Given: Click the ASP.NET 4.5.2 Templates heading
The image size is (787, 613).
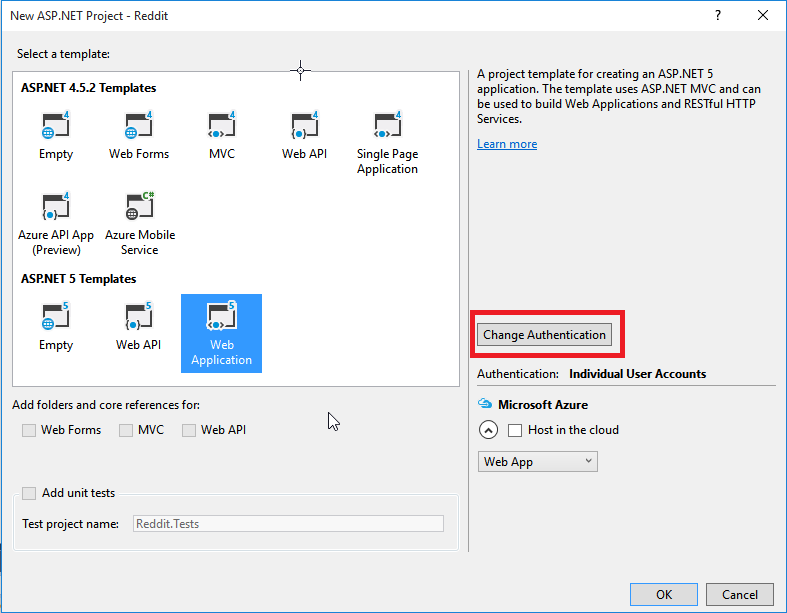Looking at the screenshot, I should tap(88, 88).
